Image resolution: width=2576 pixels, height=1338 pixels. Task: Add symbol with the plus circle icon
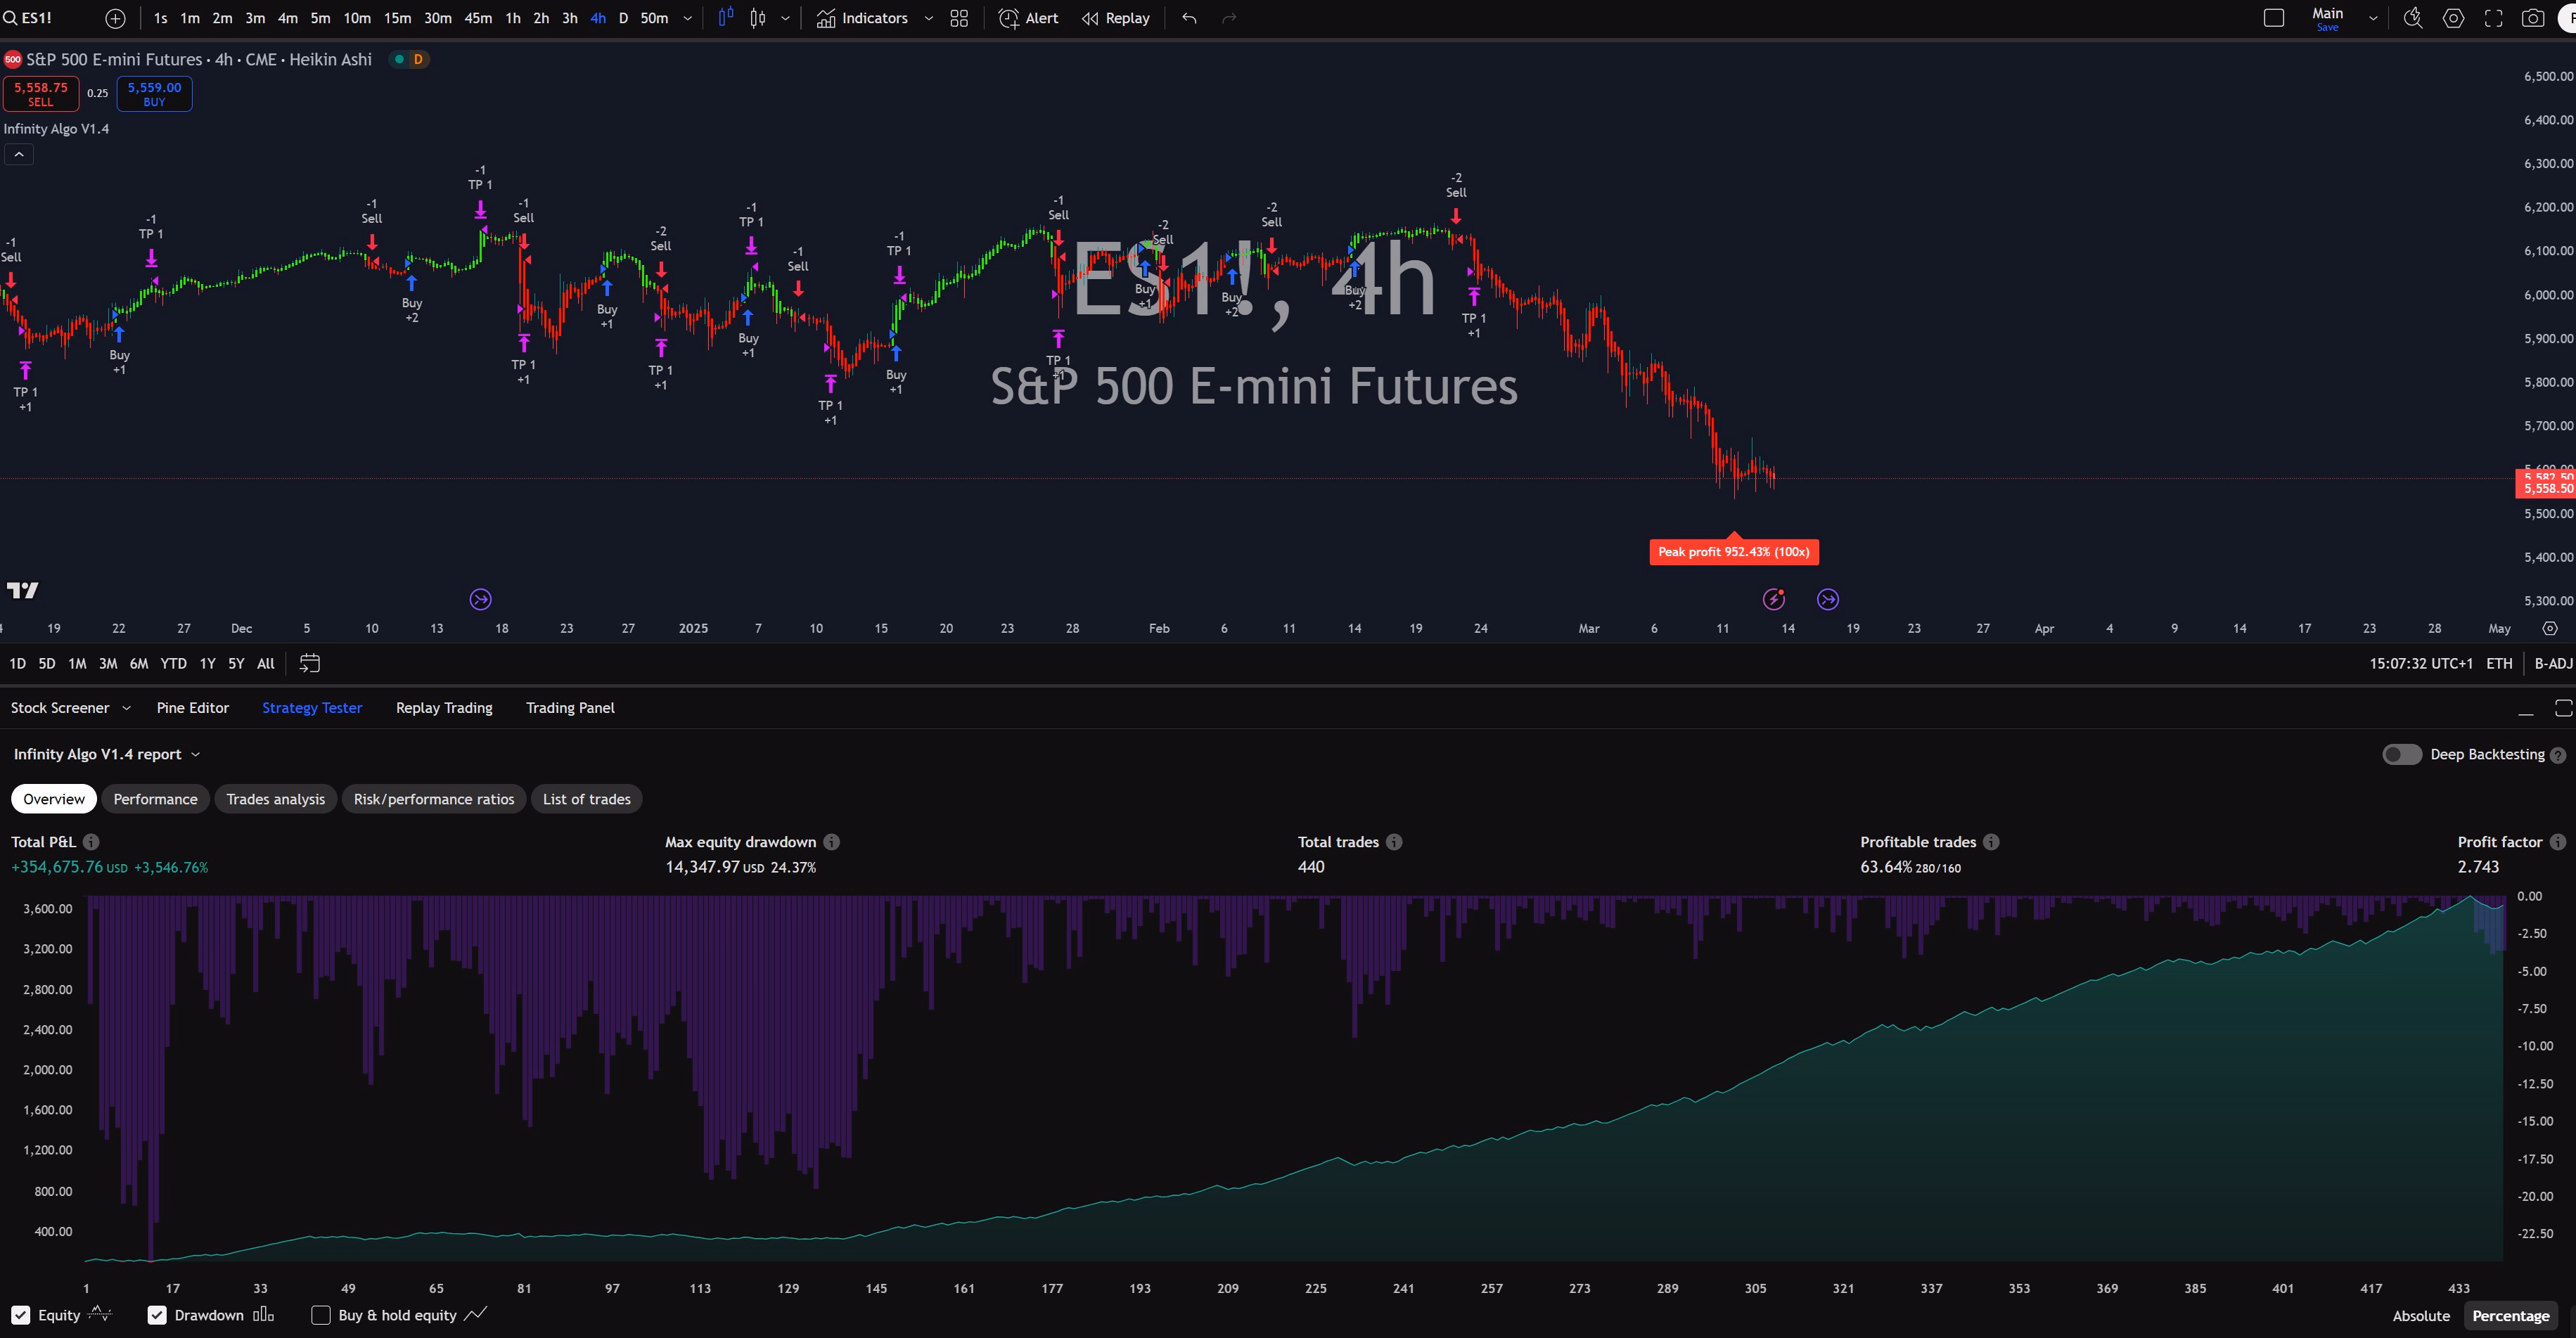click(115, 18)
